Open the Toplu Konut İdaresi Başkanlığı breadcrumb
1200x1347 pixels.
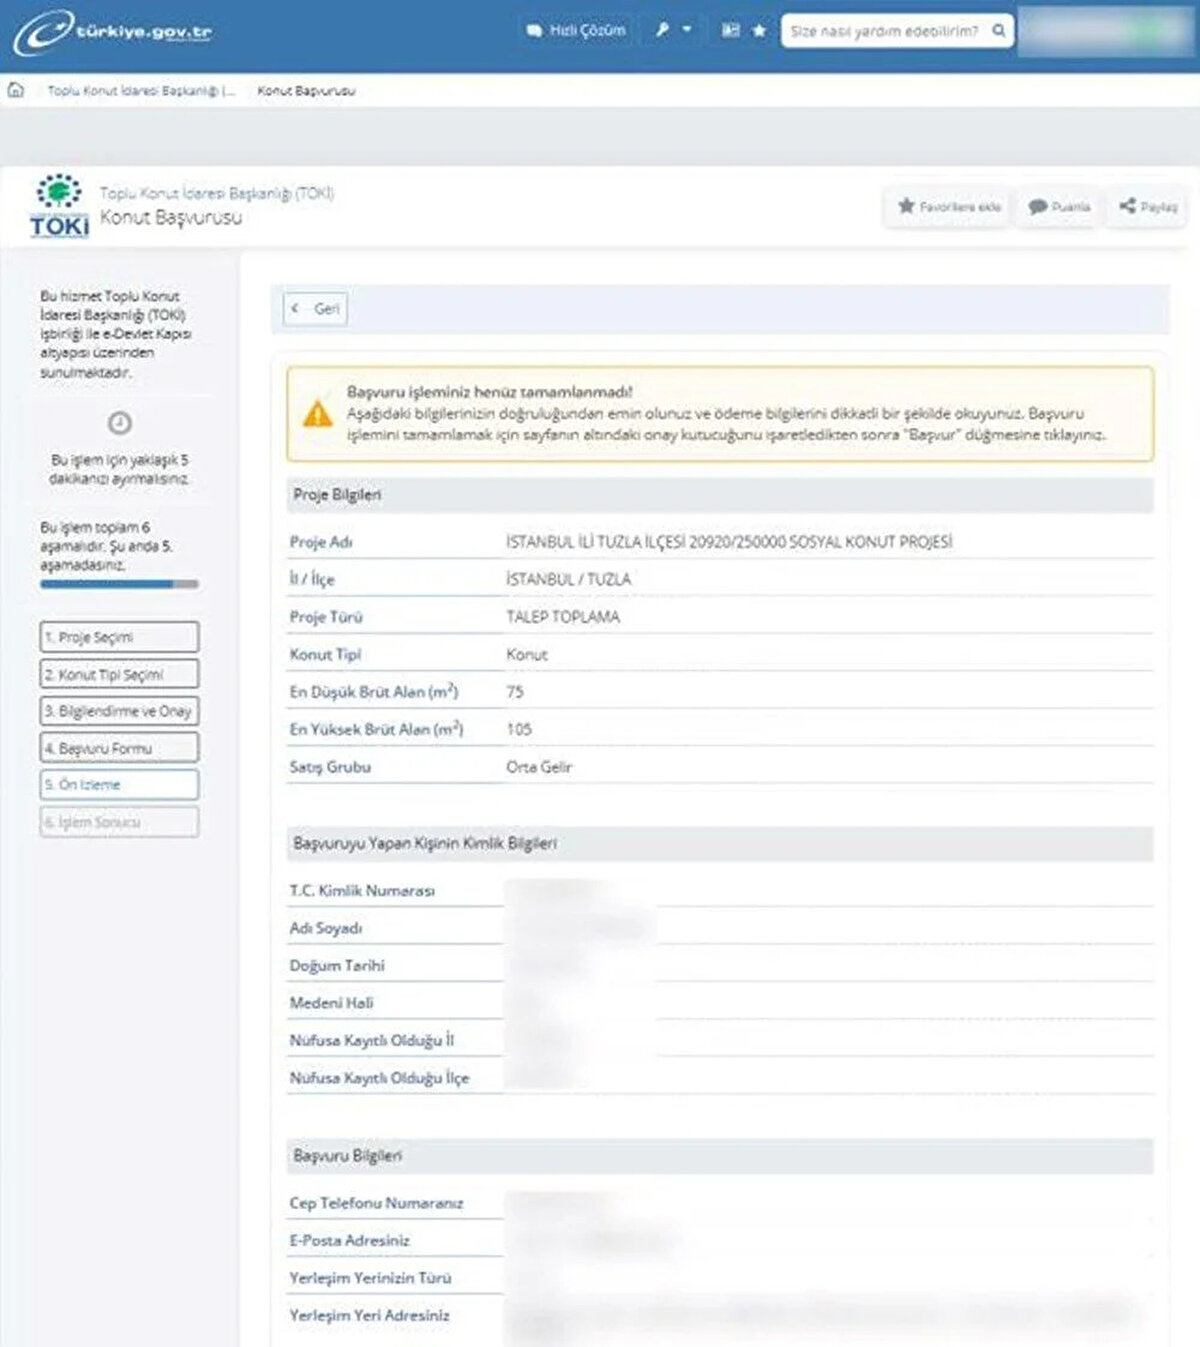[141, 91]
